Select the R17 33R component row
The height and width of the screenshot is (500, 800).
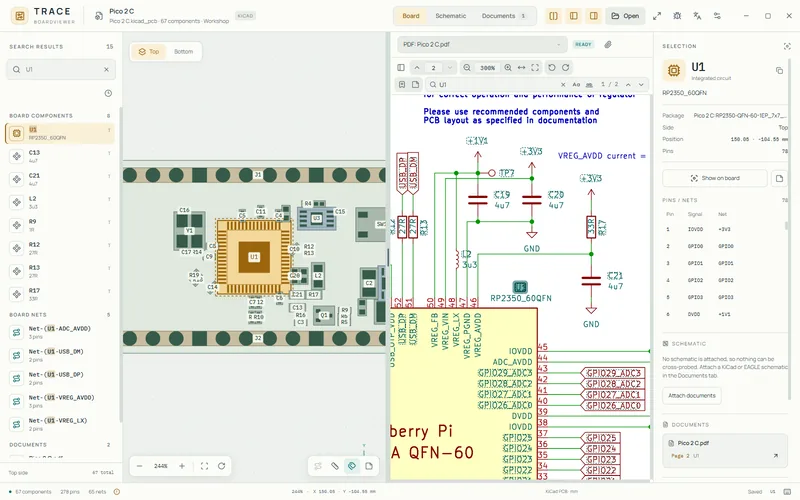coord(60,294)
